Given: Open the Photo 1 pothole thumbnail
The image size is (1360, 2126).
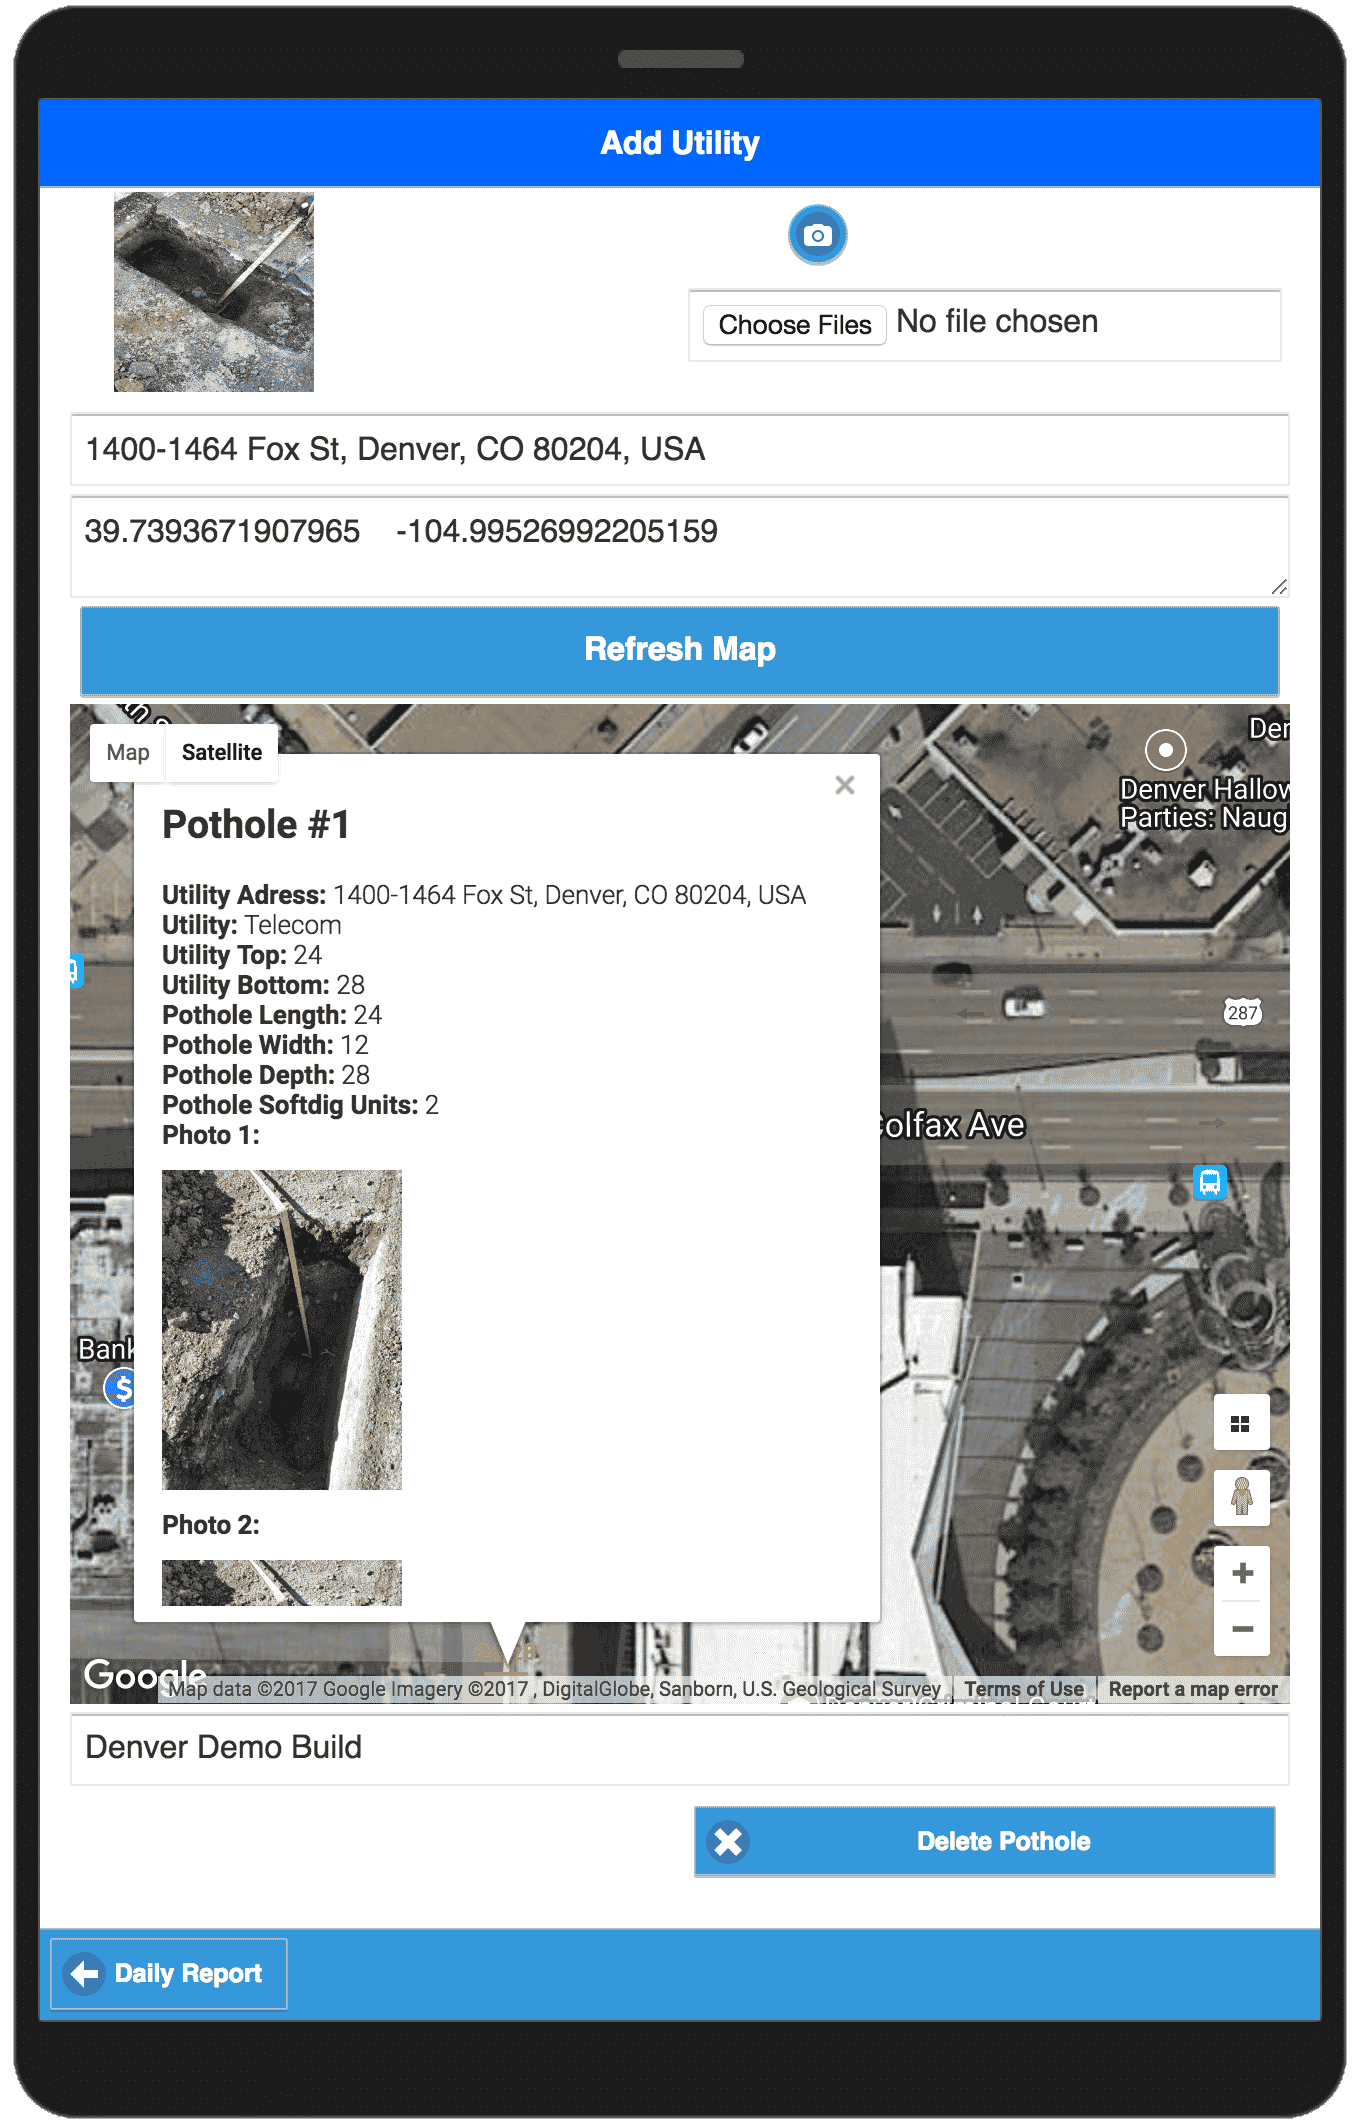Looking at the screenshot, I should click(x=282, y=1330).
